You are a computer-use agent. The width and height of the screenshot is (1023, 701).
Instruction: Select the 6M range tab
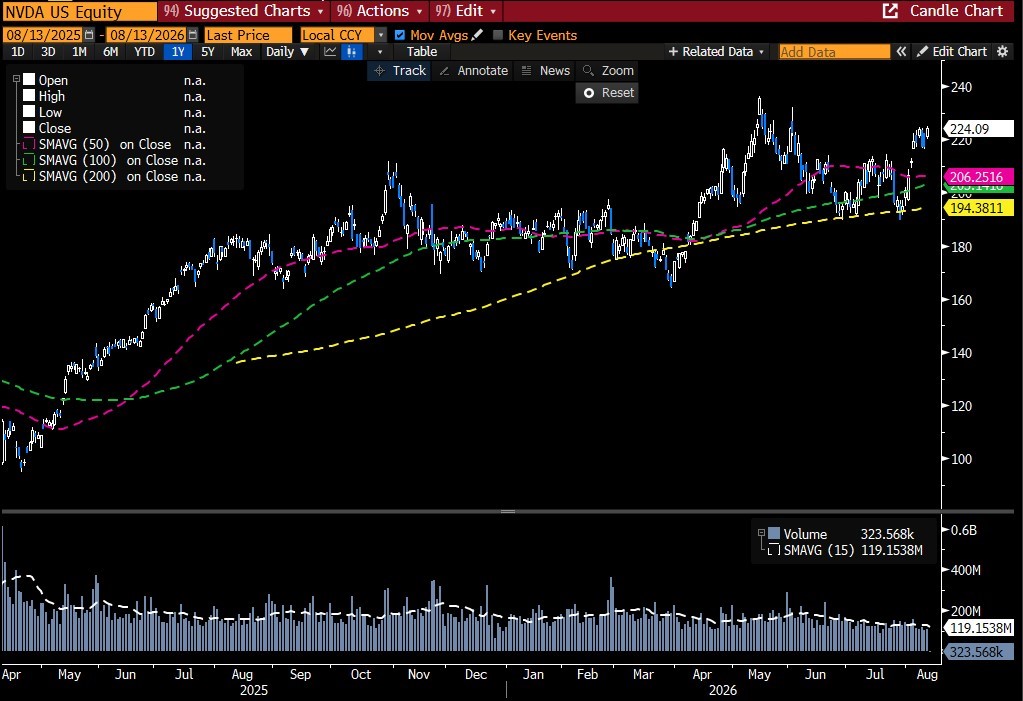[x=111, y=52]
